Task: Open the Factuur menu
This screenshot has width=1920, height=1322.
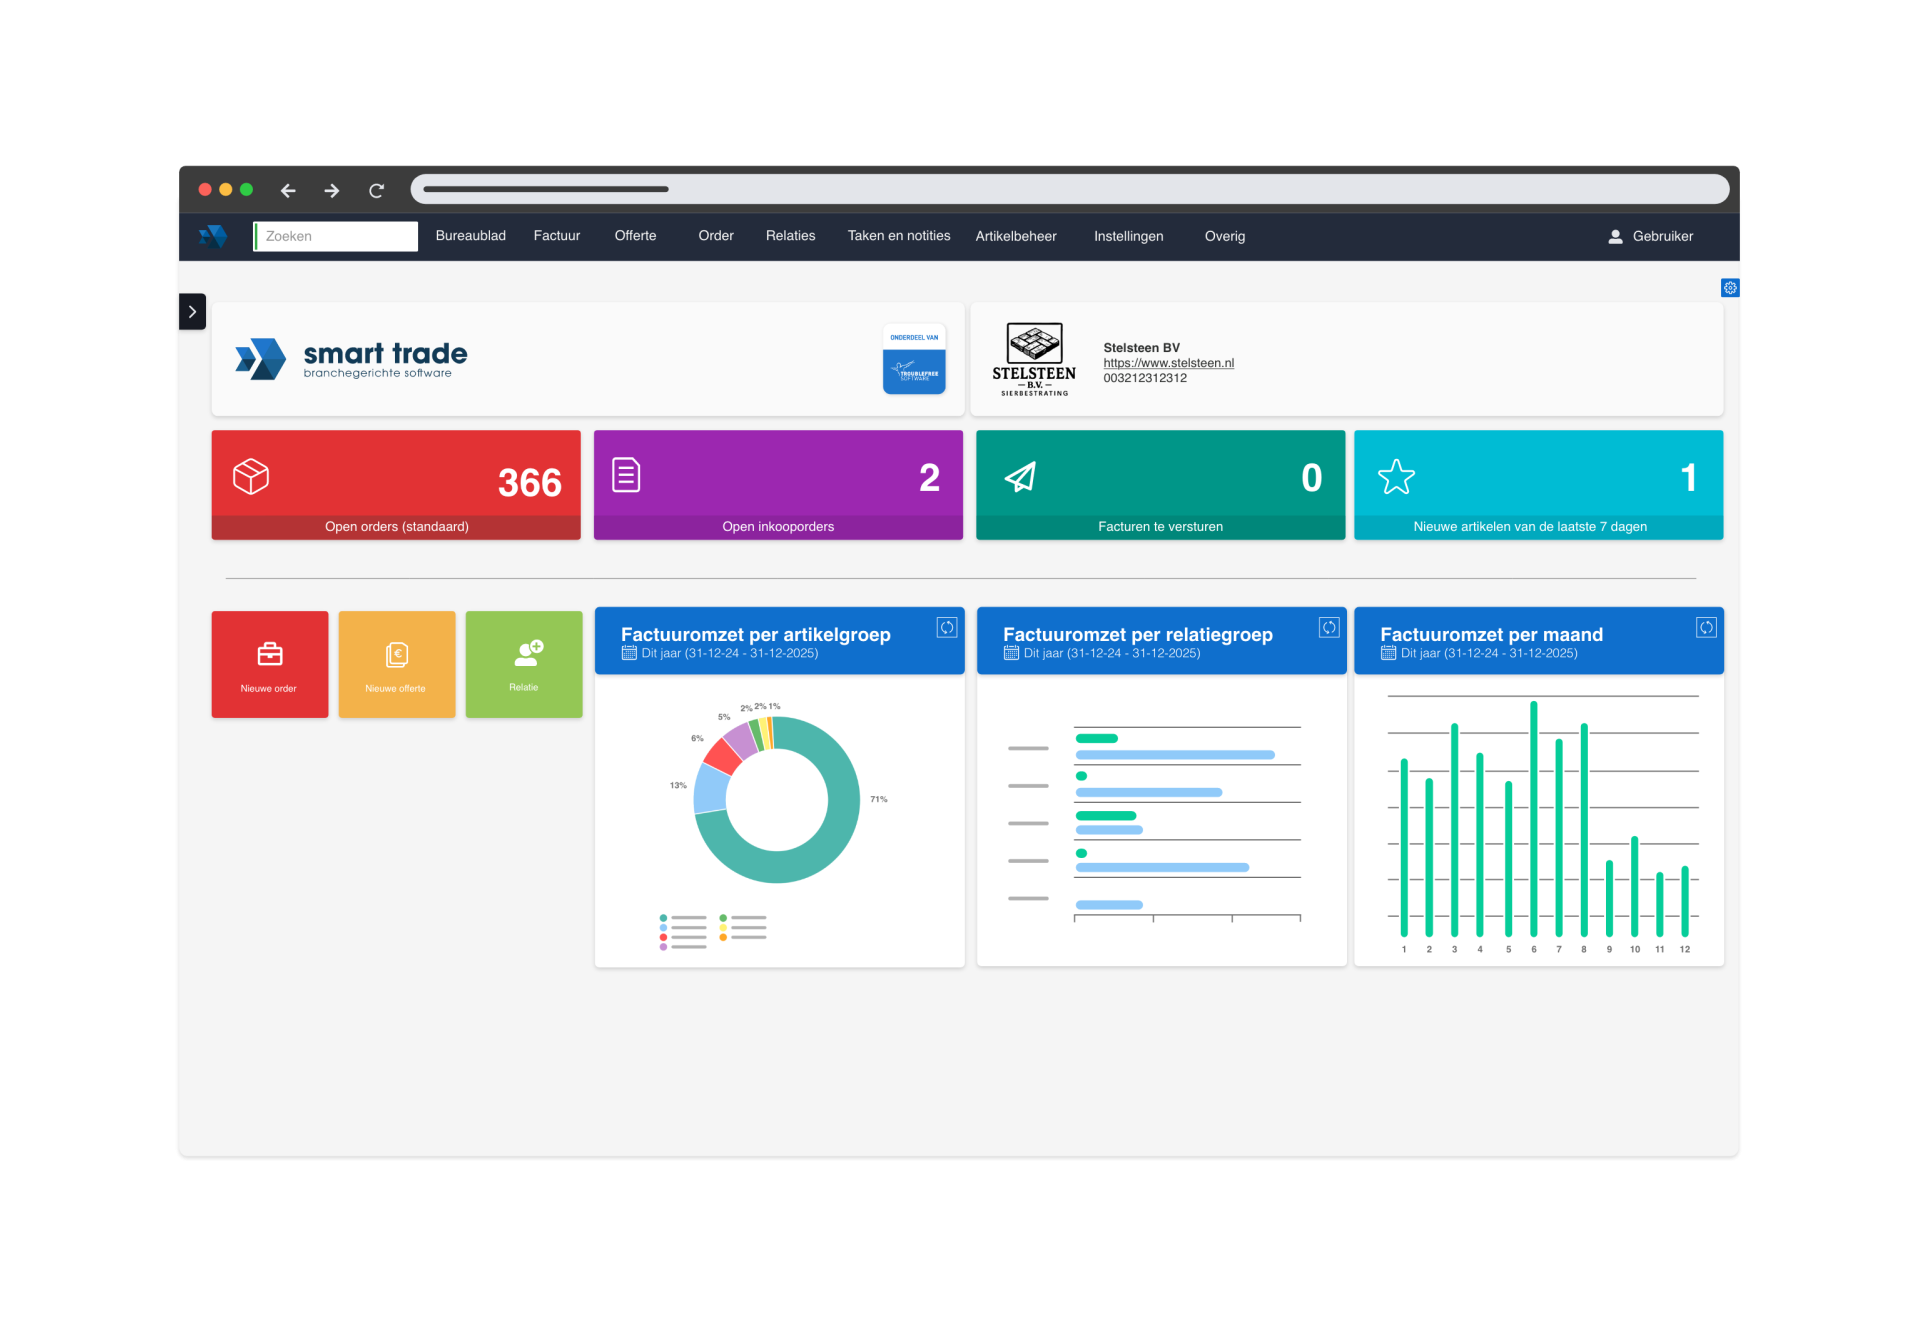Action: click(x=556, y=236)
